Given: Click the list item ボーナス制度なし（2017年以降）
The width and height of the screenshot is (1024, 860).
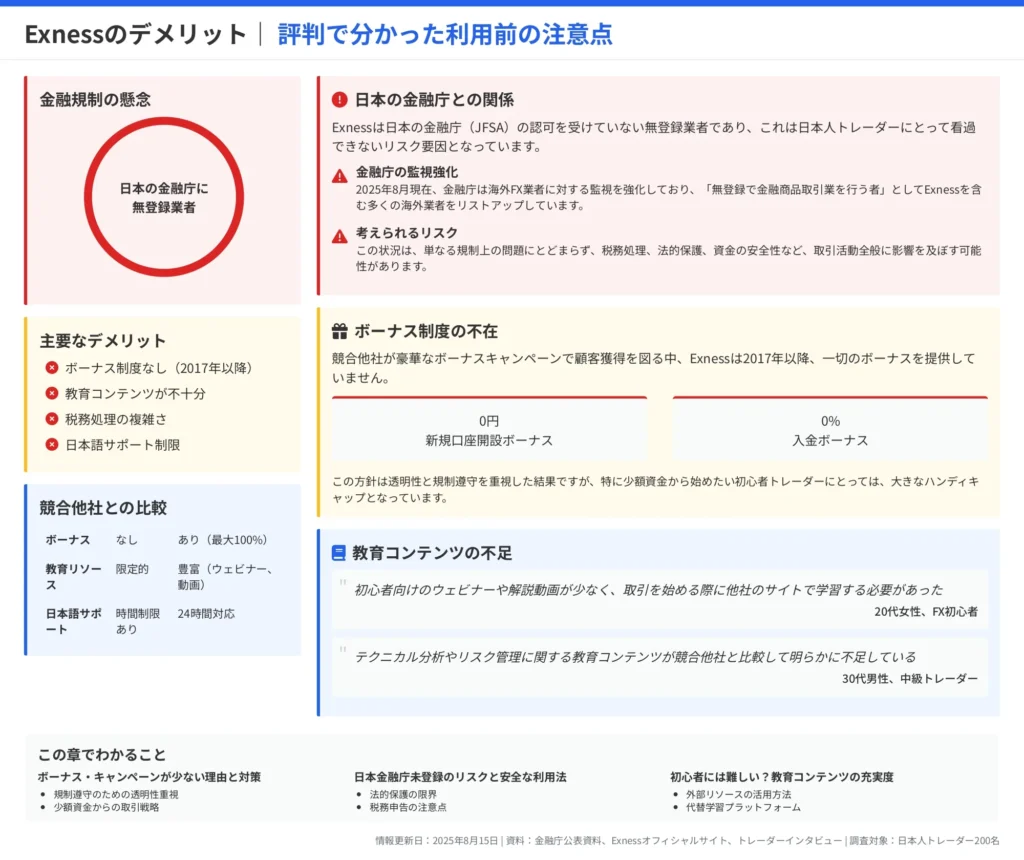Looking at the screenshot, I should click(x=159, y=368).
